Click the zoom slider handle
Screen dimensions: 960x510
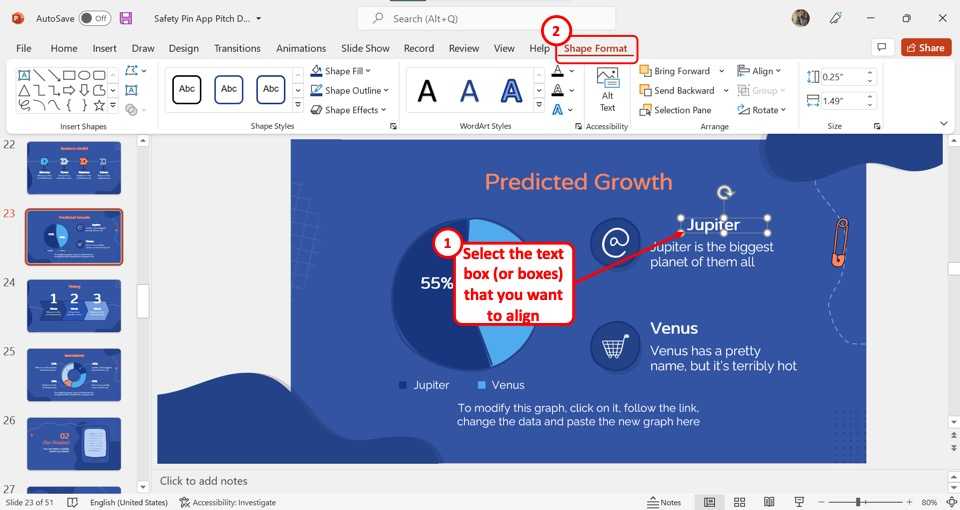coord(858,502)
